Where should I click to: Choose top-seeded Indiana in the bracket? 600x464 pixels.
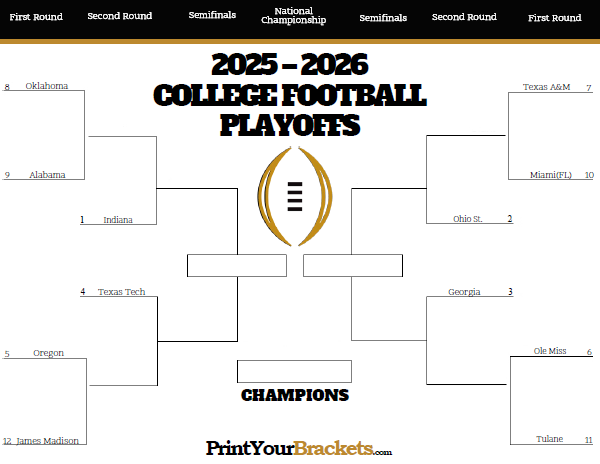pyautogui.click(x=117, y=220)
